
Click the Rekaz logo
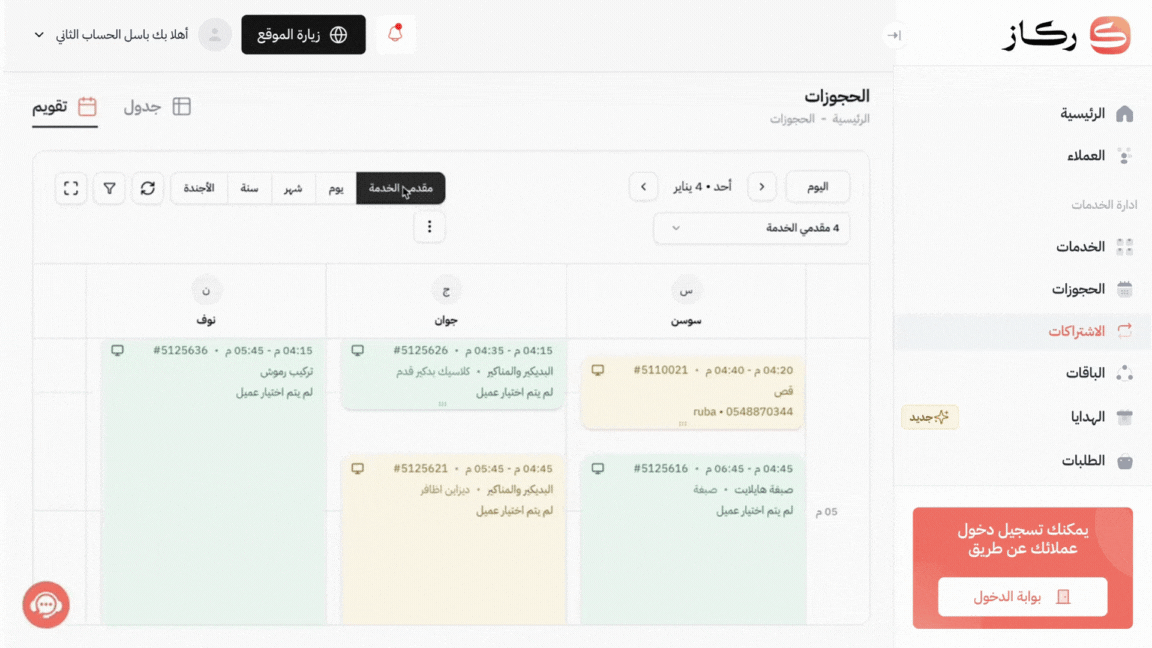pos(1066,35)
